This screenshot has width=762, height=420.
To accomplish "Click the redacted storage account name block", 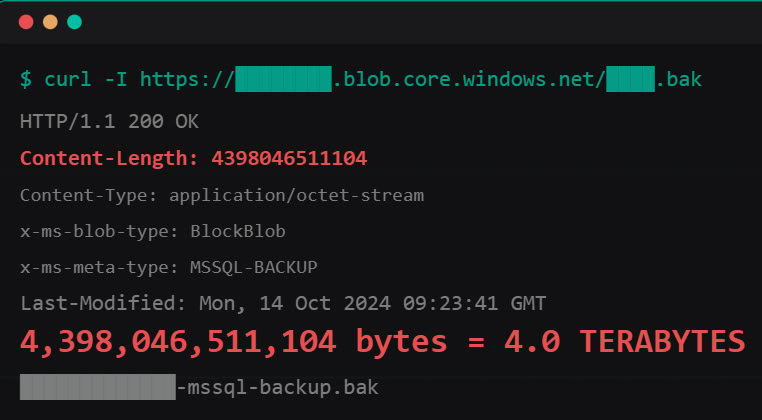I will point(283,79).
